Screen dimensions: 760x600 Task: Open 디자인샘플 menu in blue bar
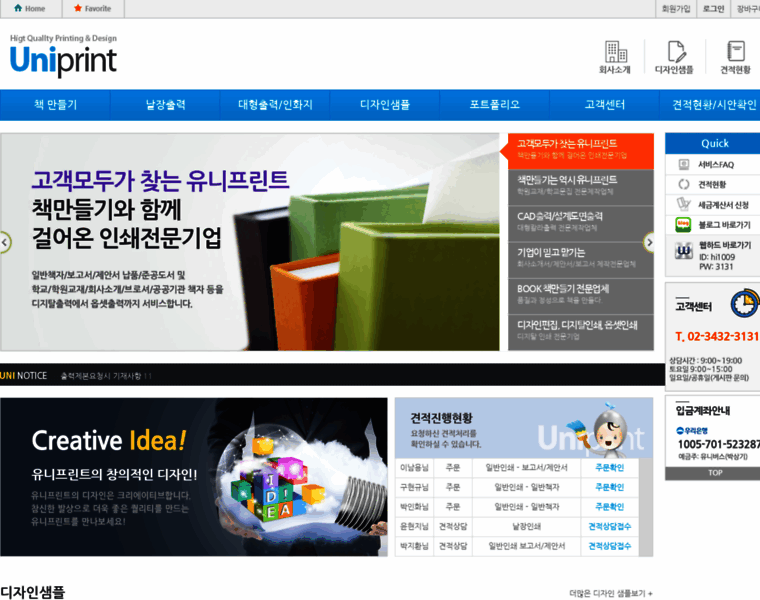pyautogui.click(x=385, y=105)
